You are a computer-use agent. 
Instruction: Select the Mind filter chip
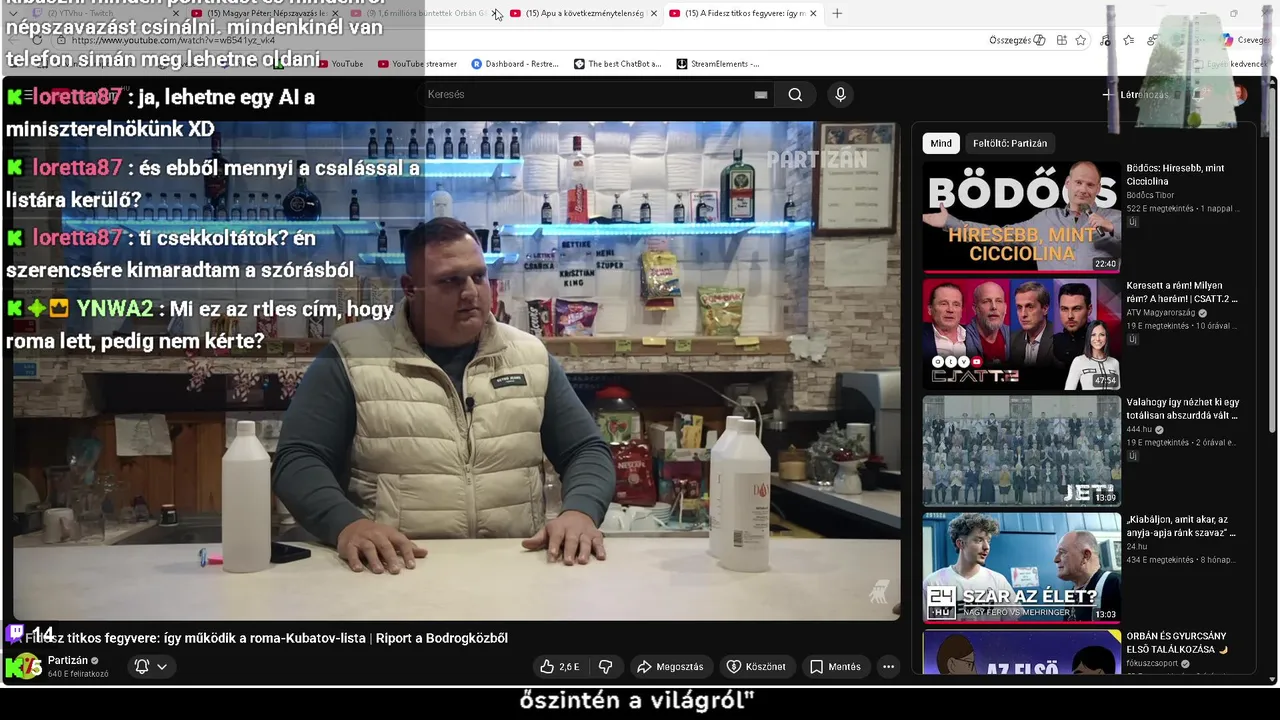(x=941, y=143)
